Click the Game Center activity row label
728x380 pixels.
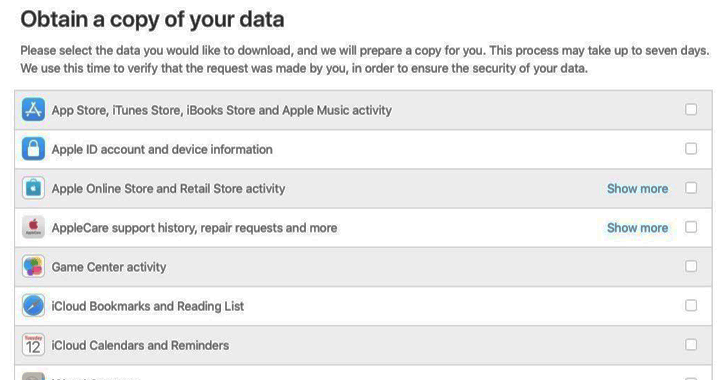coord(109,267)
